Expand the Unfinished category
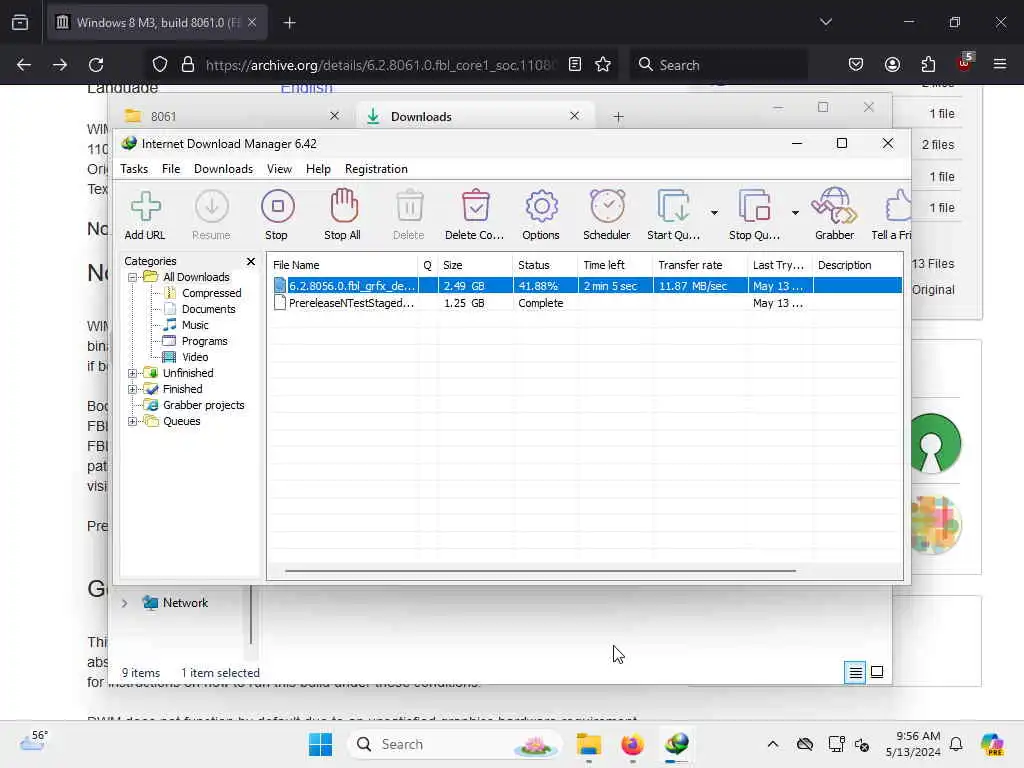 (133, 373)
